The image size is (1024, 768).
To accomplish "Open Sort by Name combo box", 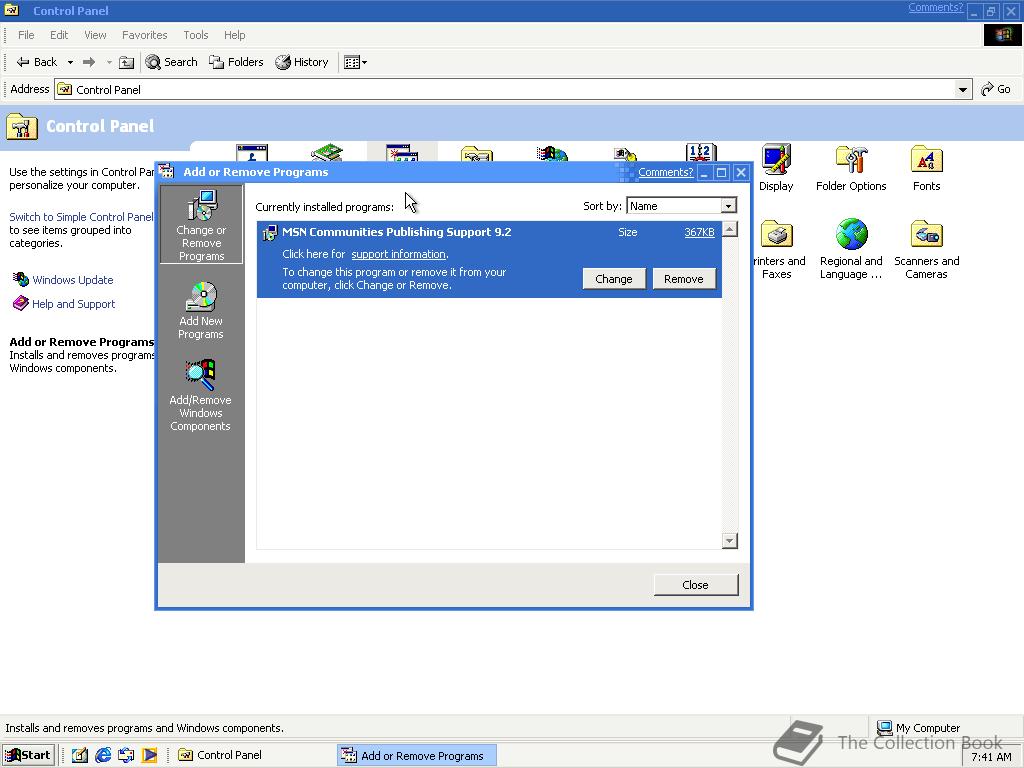I will (x=681, y=206).
